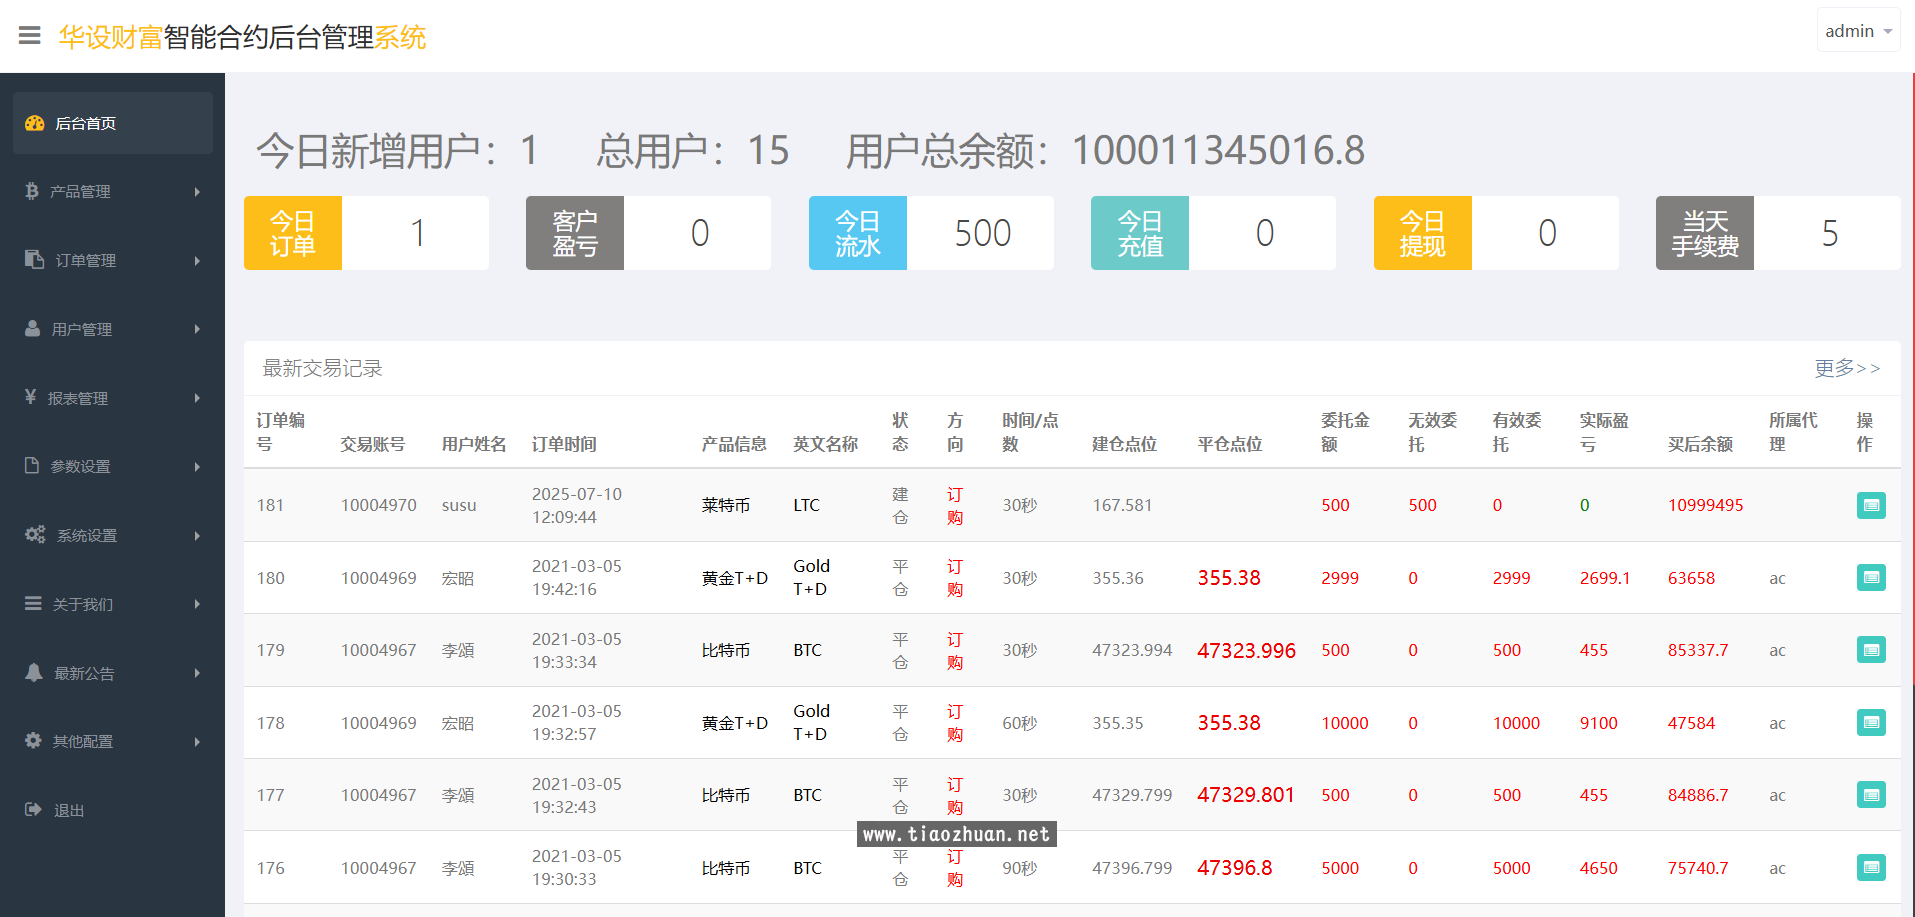
Task: Click close price 47323.996
Action: click(x=1246, y=650)
